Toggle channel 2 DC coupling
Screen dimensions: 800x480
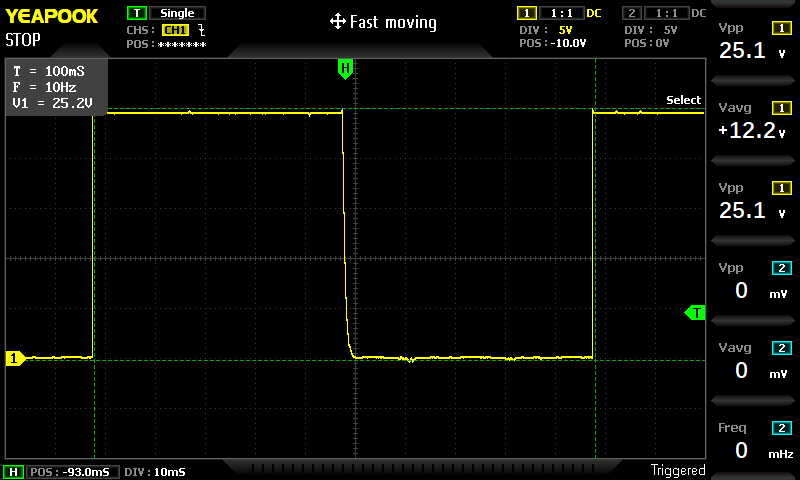[698, 13]
